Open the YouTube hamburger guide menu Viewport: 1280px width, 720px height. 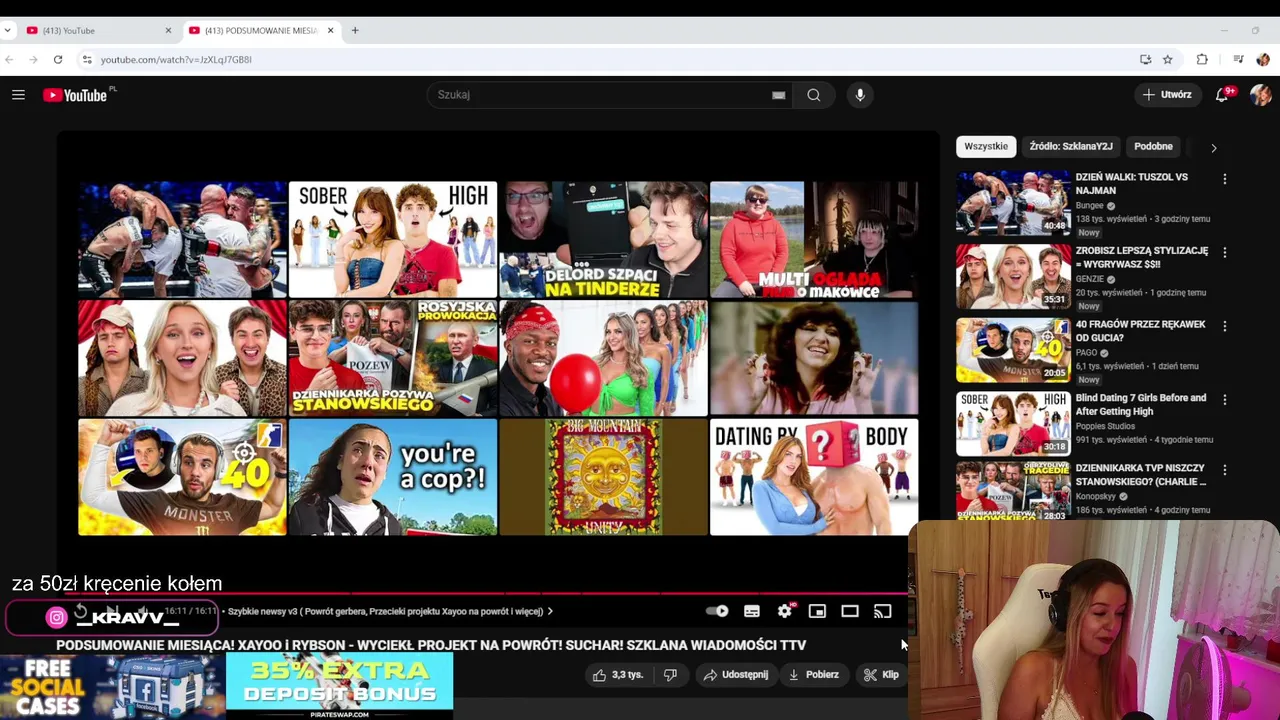pyautogui.click(x=18, y=95)
